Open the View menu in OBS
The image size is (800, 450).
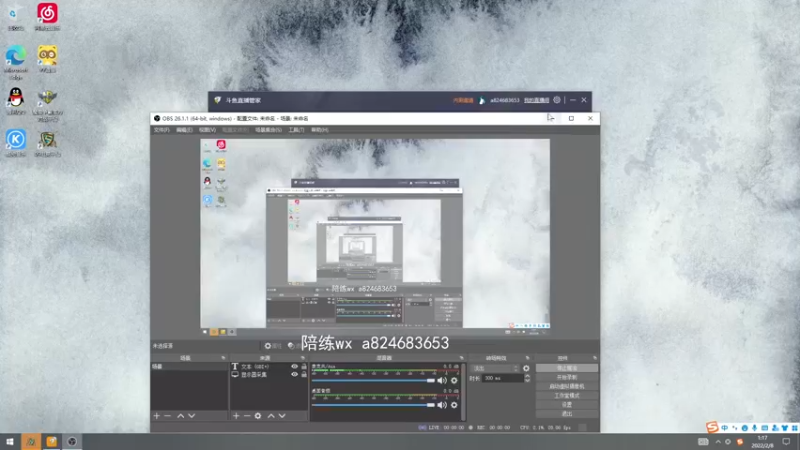(x=207, y=130)
